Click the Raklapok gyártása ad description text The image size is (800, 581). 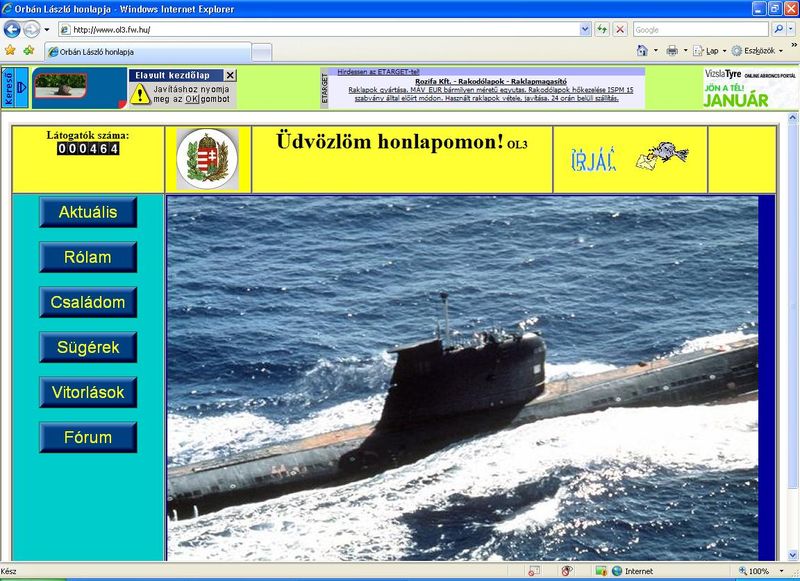[490, 94]
